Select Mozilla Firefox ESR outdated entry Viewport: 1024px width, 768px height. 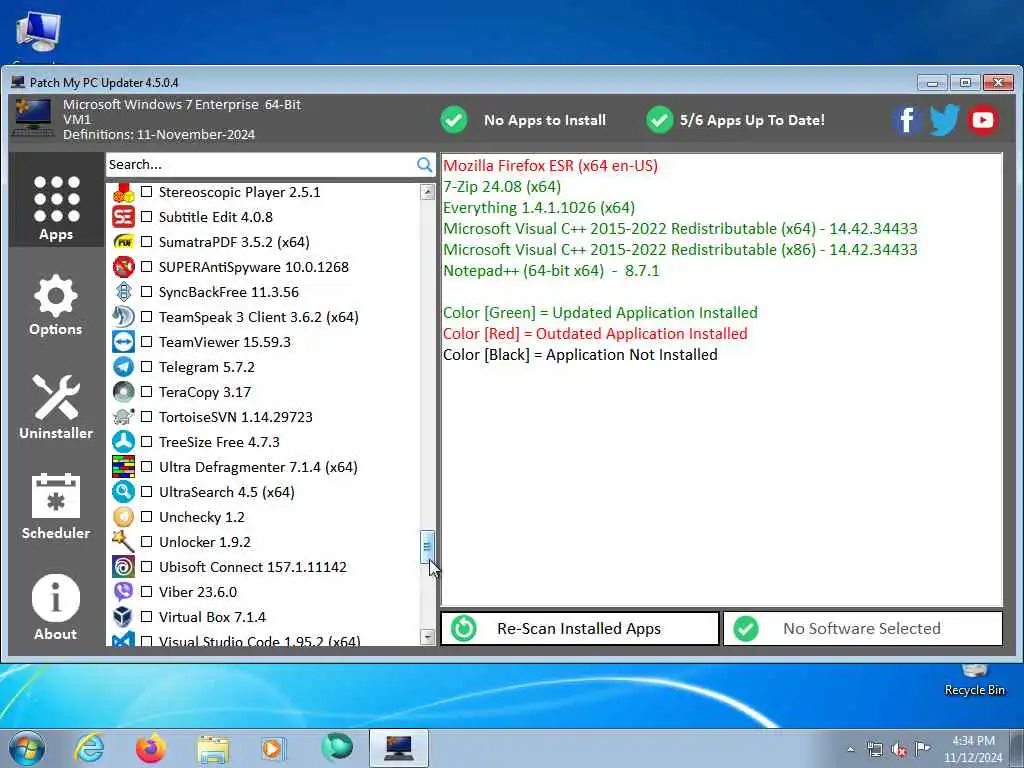[551, 165]
